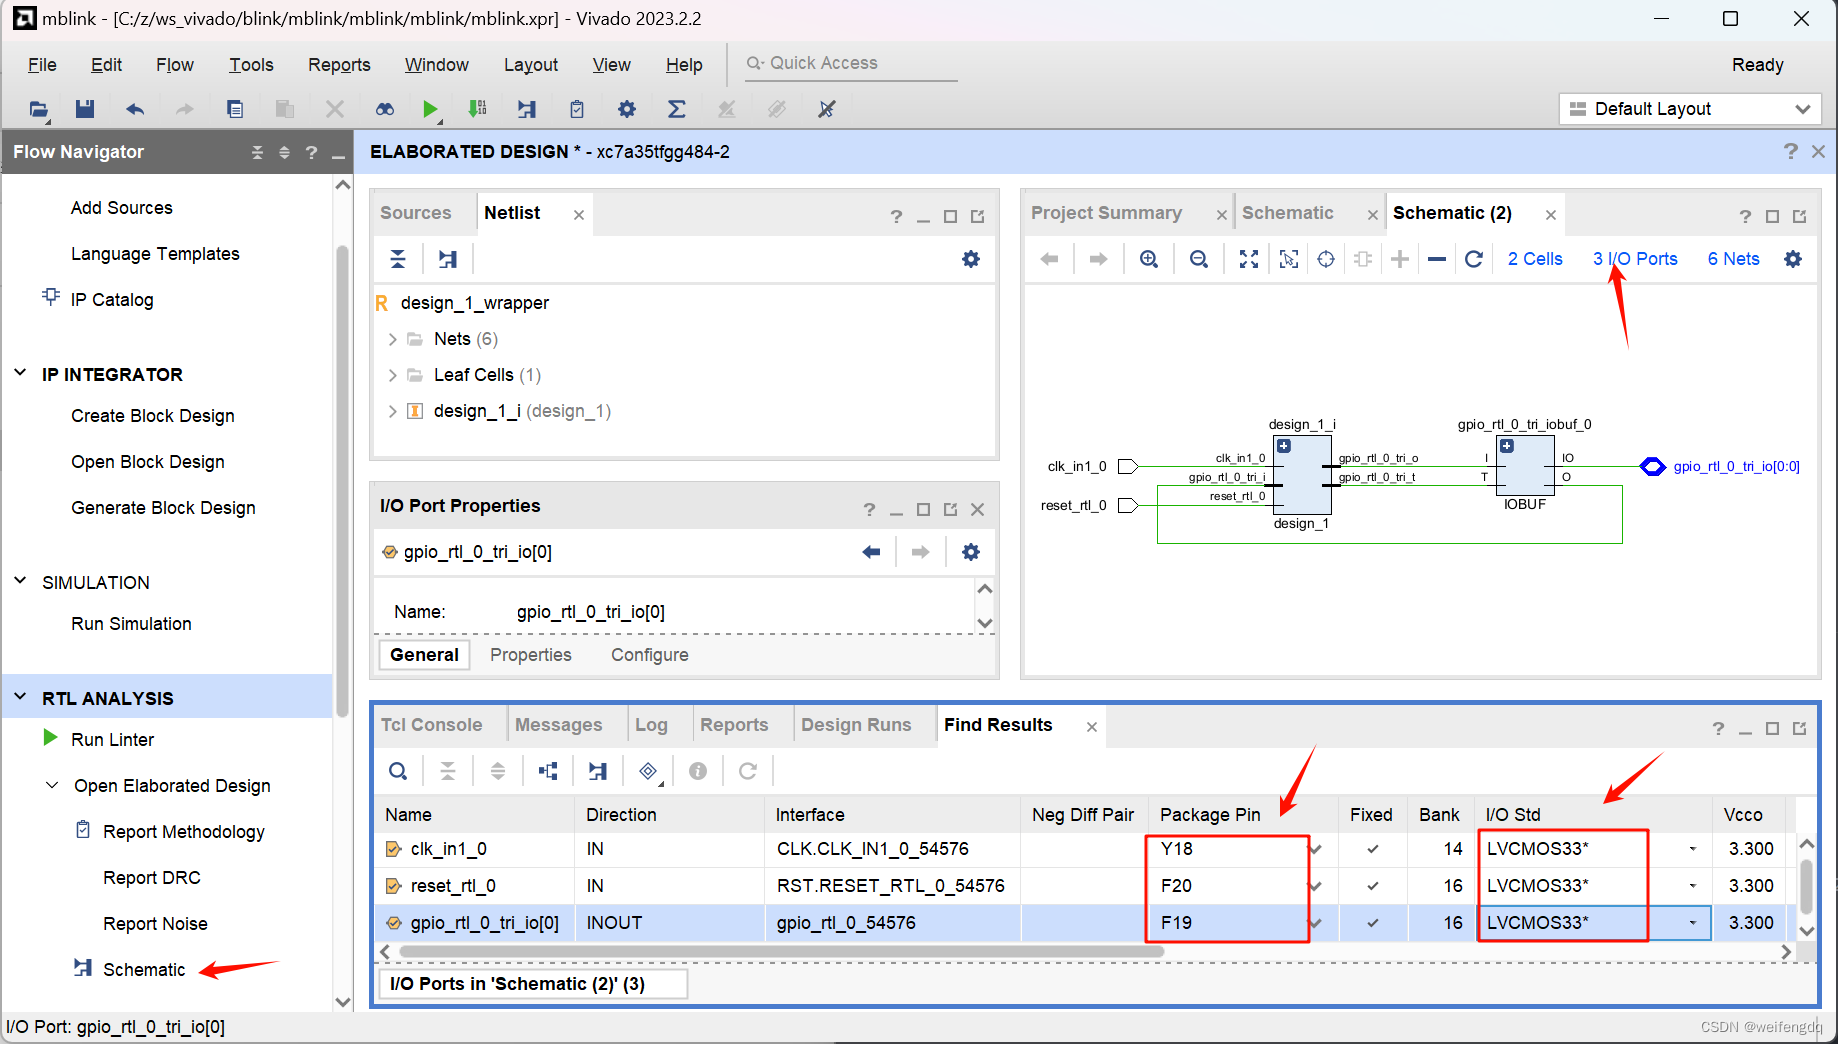
Task: Open search in Find Results toolbar
Action: point(398,771)
